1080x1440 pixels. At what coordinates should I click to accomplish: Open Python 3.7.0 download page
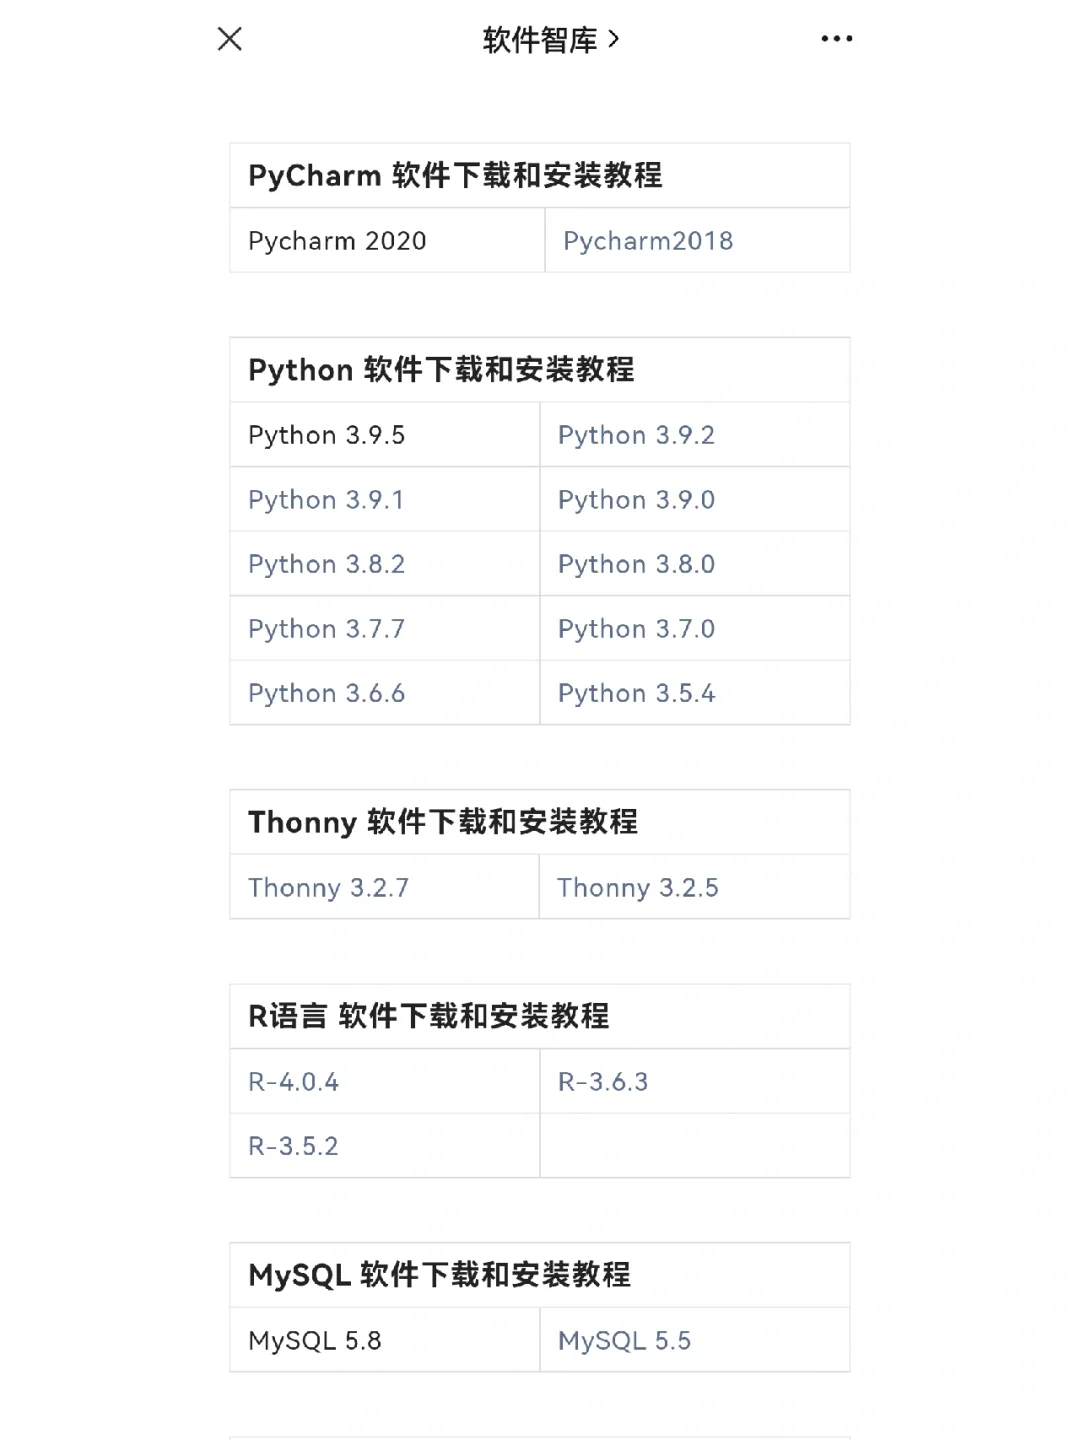coord(637,628)
